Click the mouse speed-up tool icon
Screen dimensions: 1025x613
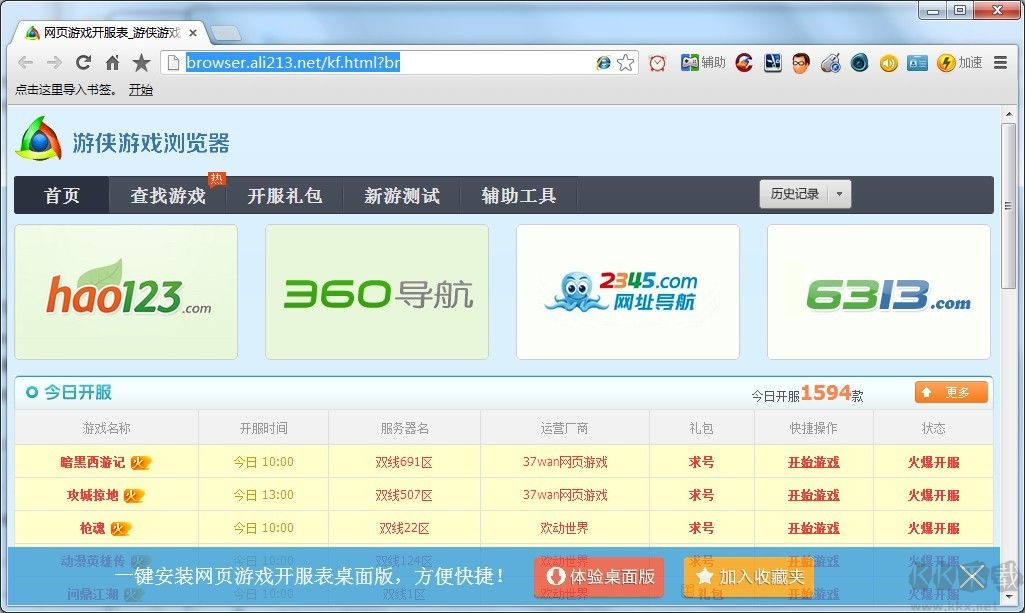coord(830,62)
